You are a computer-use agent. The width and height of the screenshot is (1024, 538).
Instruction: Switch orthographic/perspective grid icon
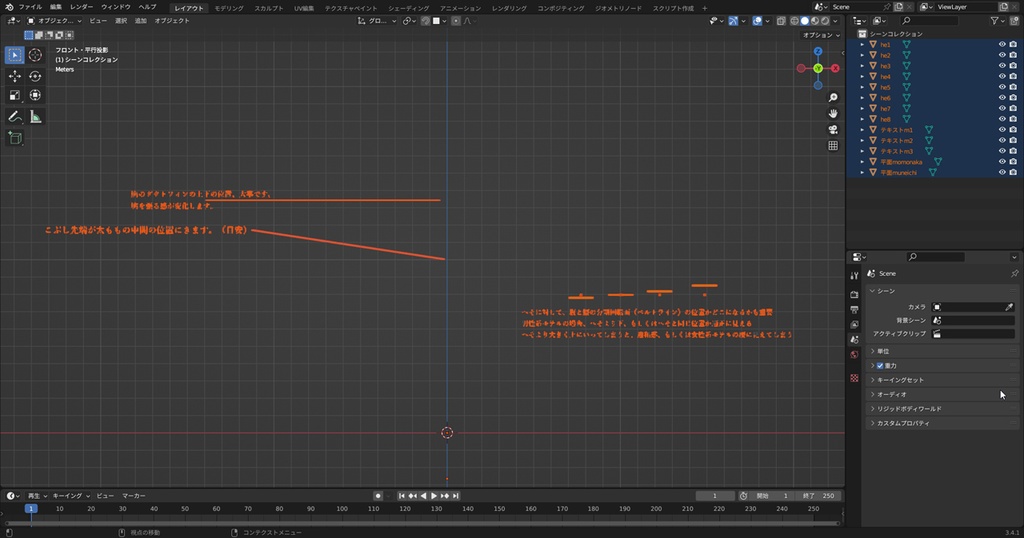833,146
